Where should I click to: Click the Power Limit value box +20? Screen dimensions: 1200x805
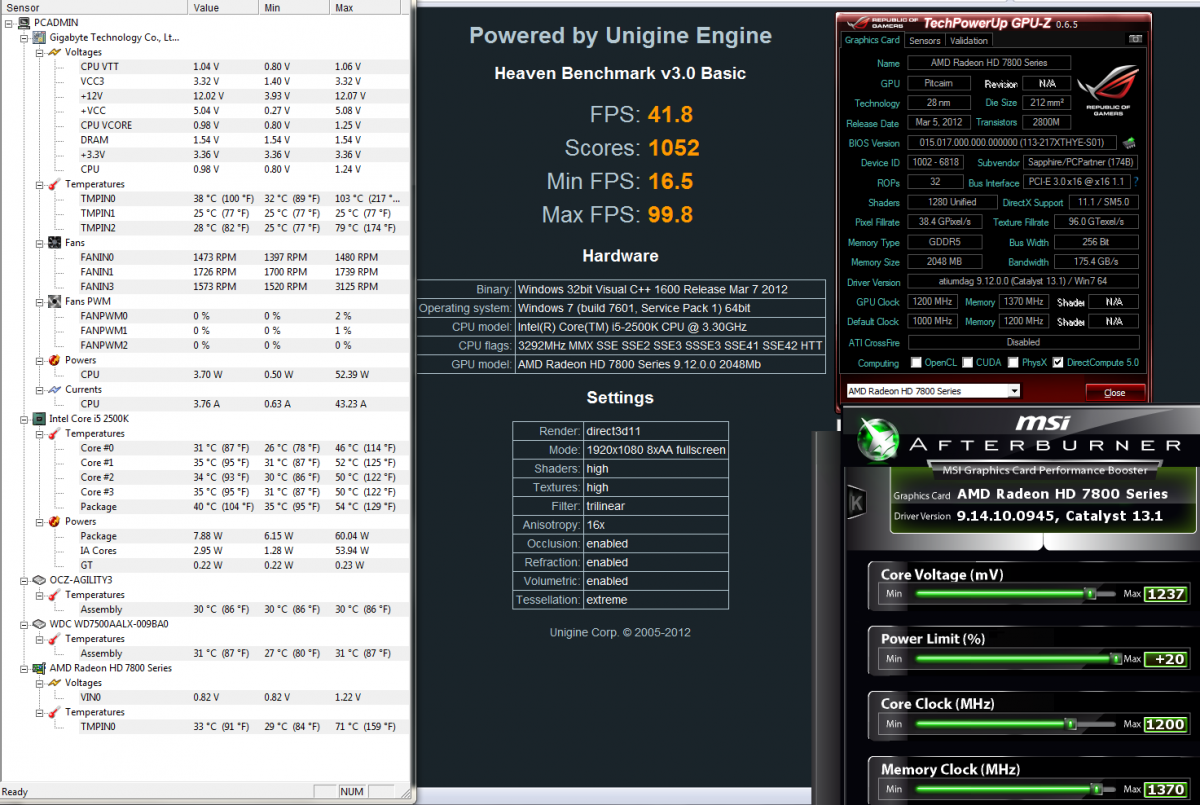click(x=1166, y=659)
